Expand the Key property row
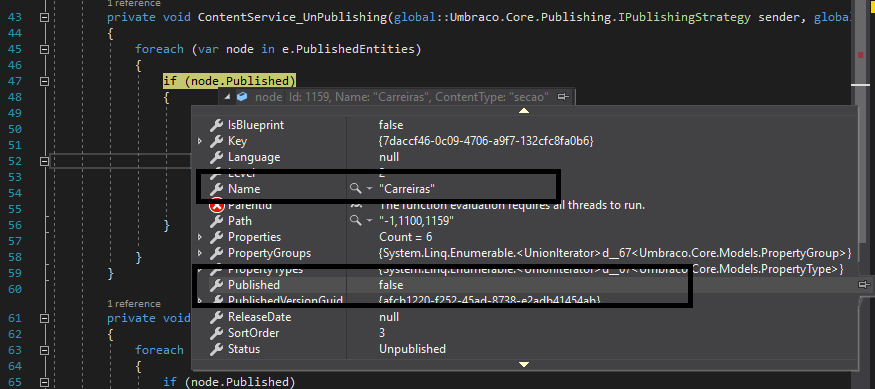The image size is (875, 389). (200, 141)
